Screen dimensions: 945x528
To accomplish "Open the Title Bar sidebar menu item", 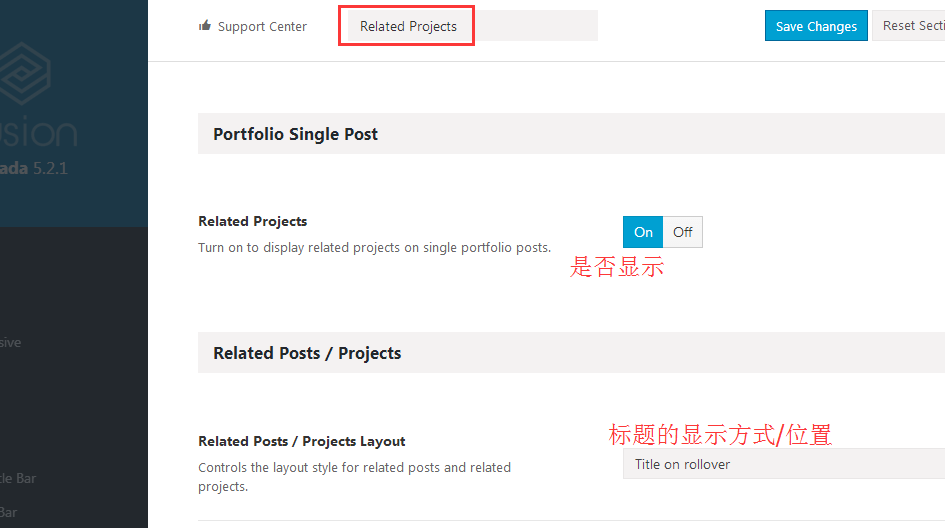I will pos(18,478).
